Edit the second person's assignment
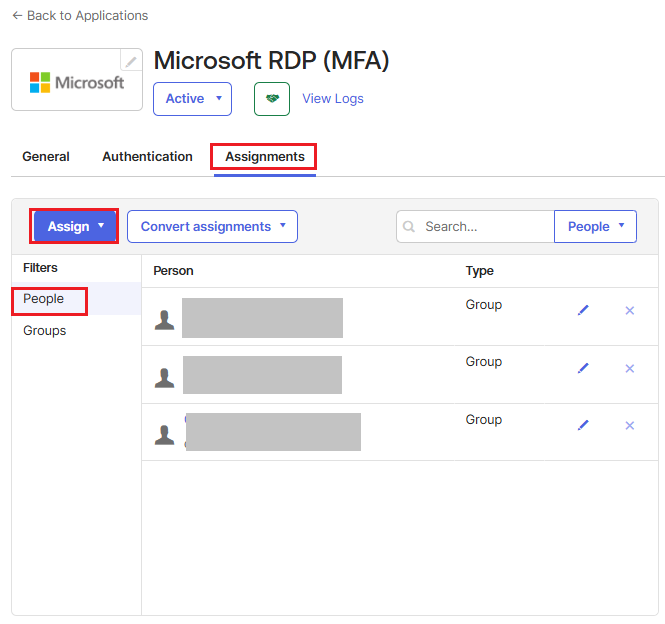The image size is (665, 624). coord(583,368)
